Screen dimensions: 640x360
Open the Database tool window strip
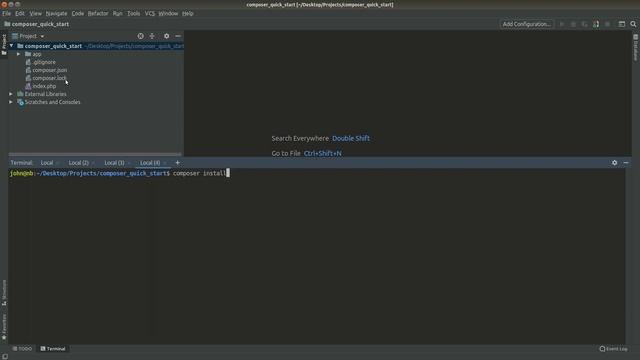pos(636,47)
